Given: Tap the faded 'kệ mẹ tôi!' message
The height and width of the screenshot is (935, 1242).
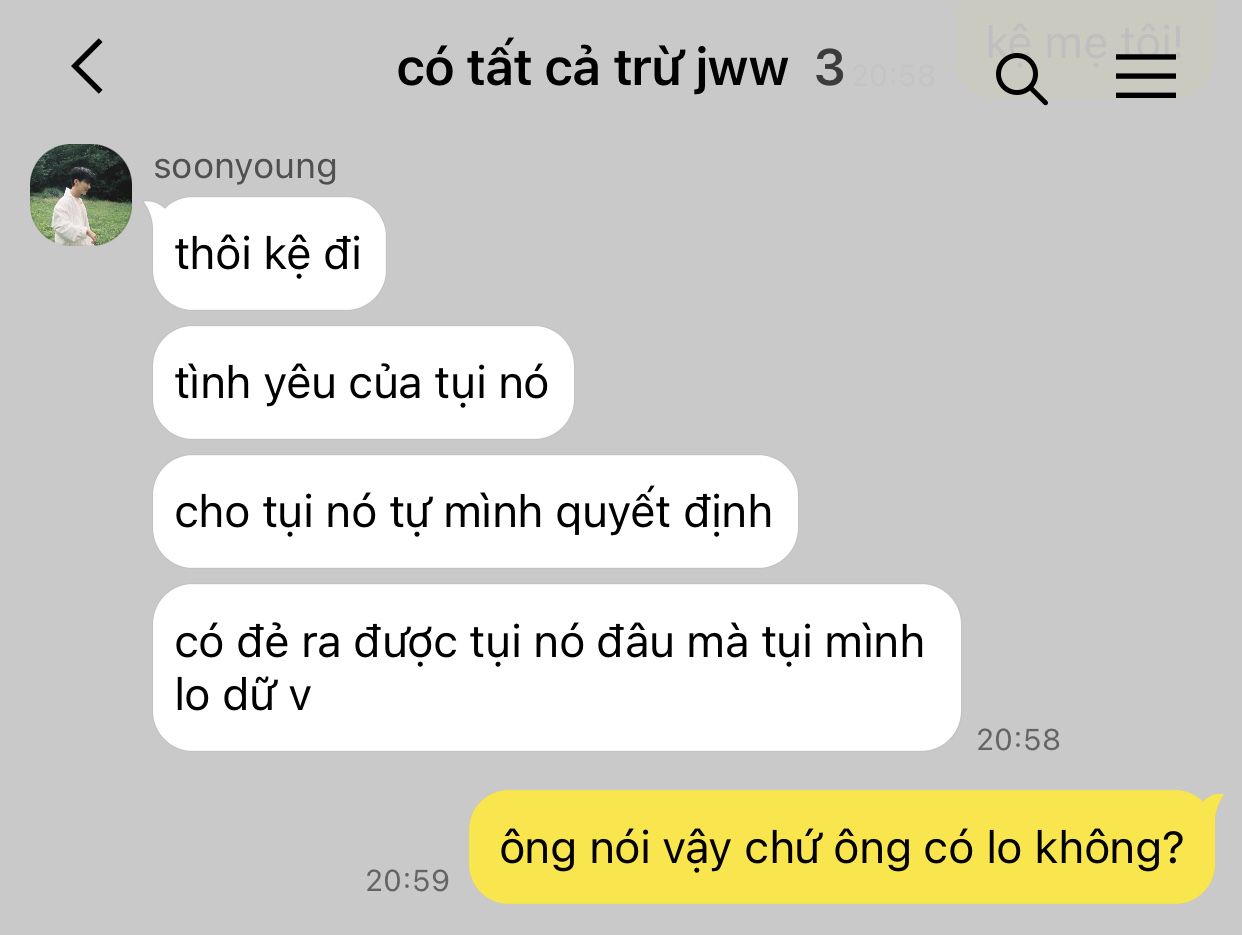Looking at the screenshot, I should click(x=1084, y=42).
